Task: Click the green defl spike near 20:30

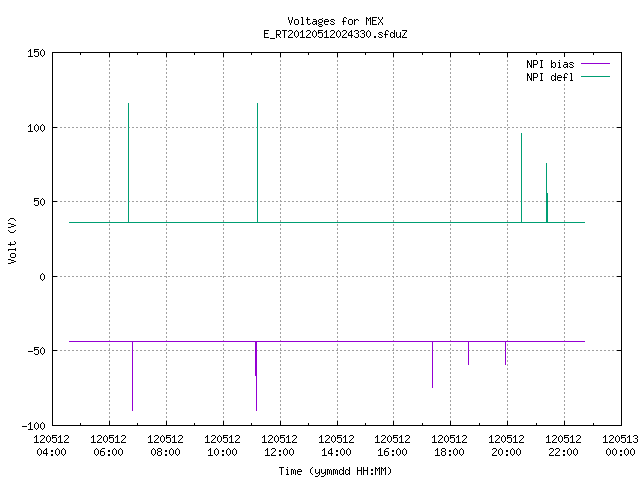Action: tap(521, 178)
